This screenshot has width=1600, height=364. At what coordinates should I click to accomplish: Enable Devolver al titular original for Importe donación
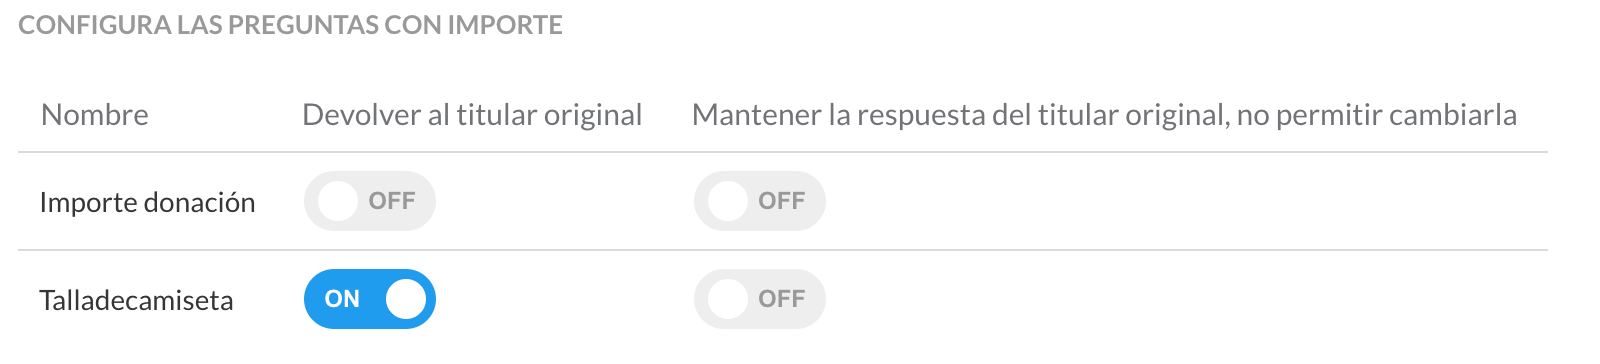click(370, 201)
